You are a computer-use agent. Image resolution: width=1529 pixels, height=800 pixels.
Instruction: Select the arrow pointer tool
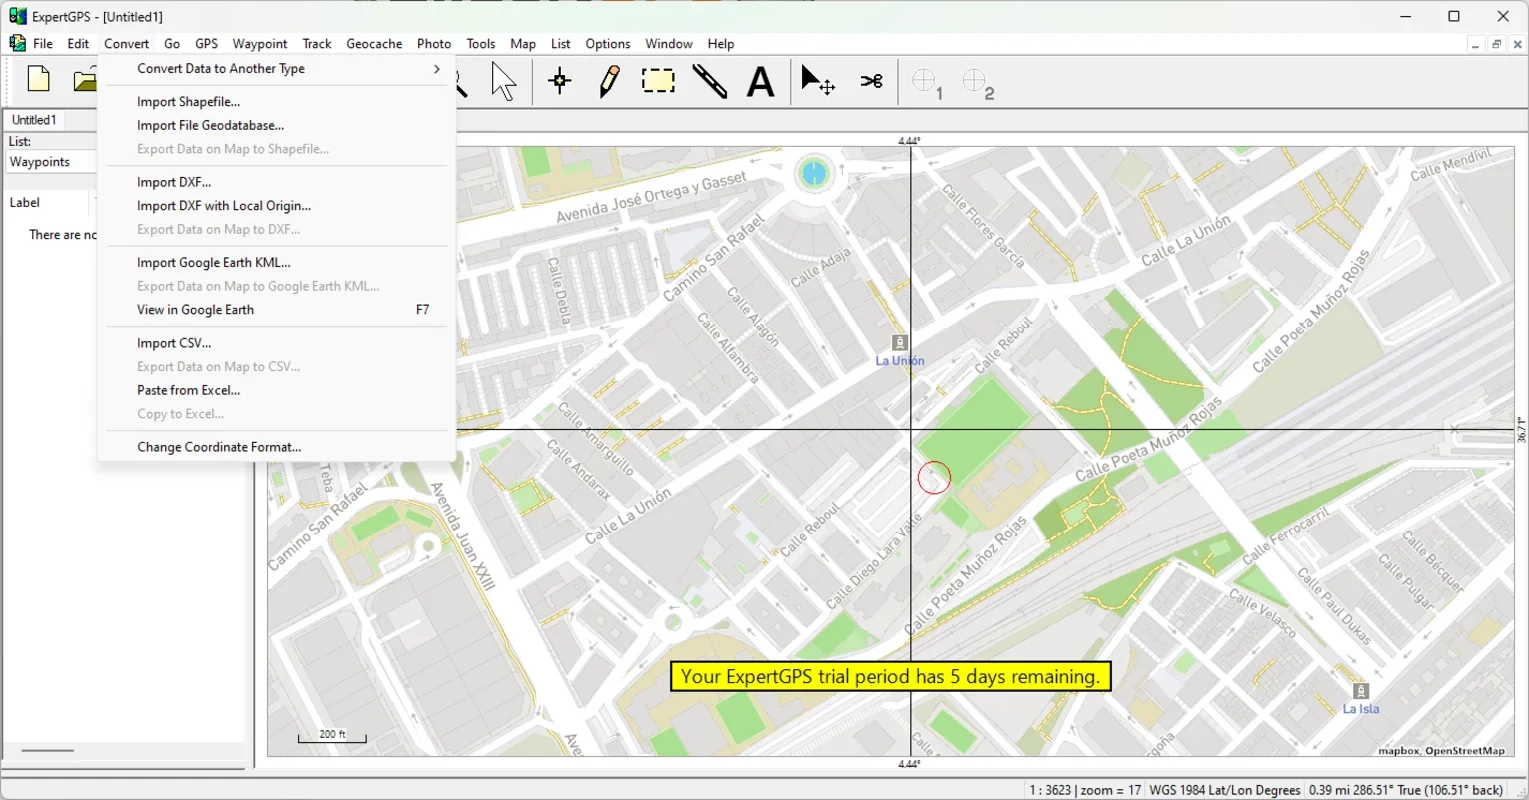click(504, 82)
